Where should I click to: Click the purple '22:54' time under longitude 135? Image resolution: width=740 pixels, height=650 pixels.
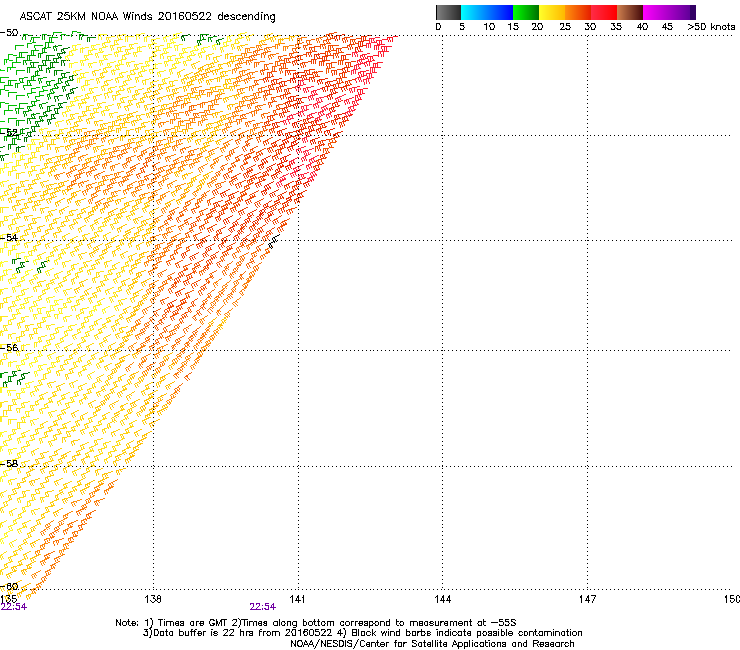point(14,607)
